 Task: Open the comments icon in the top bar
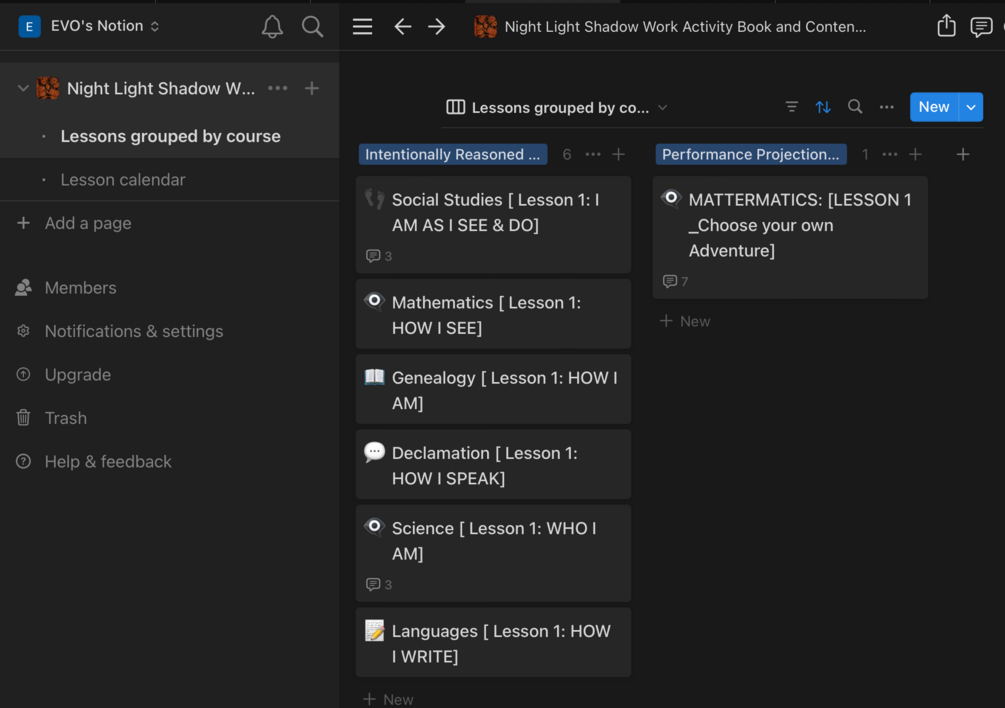pyautogui.click(x=981, y=27)
